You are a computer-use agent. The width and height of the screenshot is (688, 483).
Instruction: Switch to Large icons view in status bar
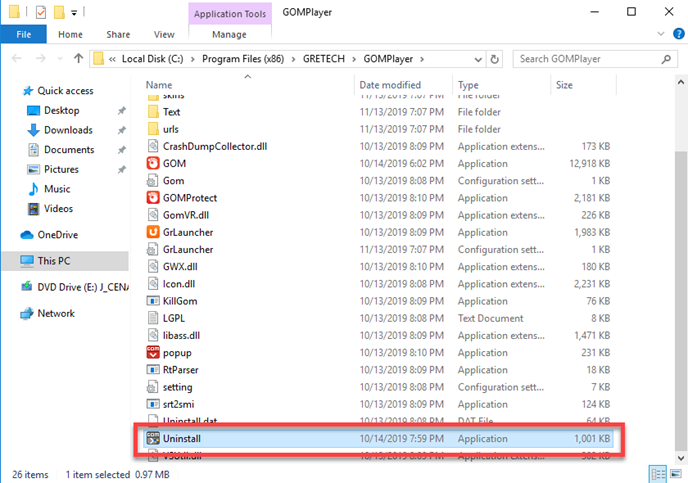click(676, 474)
